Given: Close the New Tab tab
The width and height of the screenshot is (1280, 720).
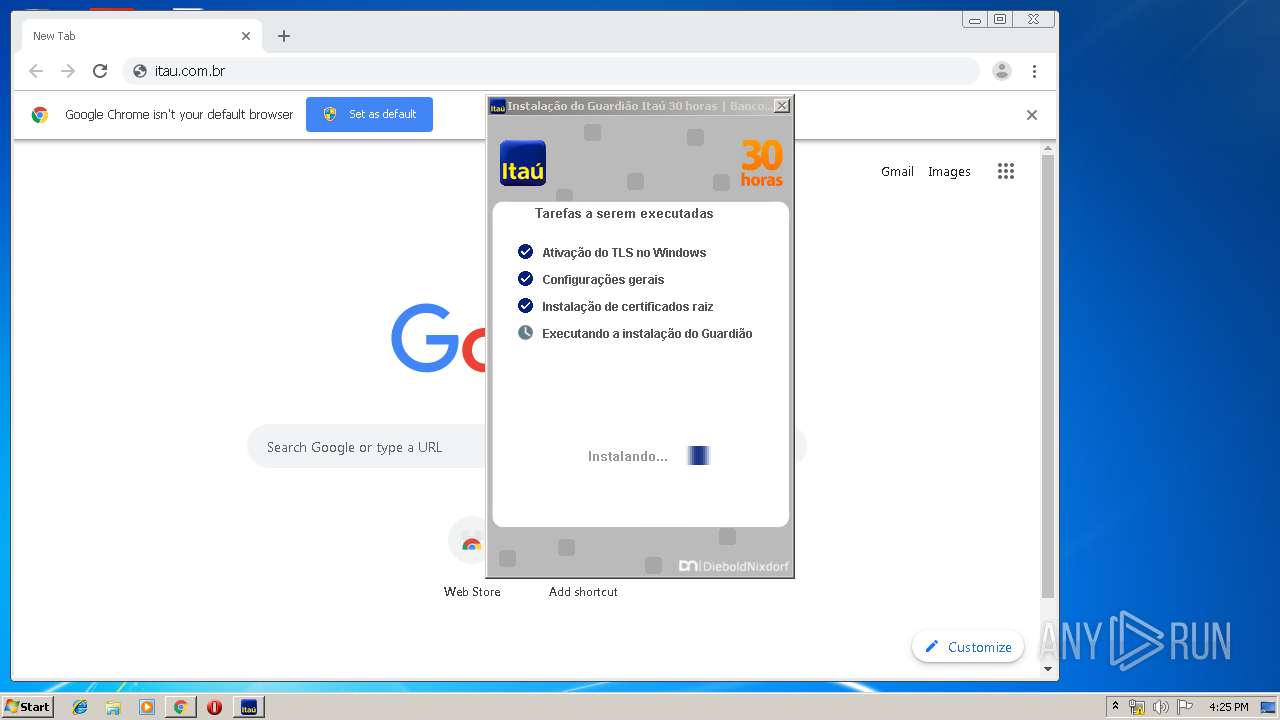Looking at the screenshot, I should (246, 36).
